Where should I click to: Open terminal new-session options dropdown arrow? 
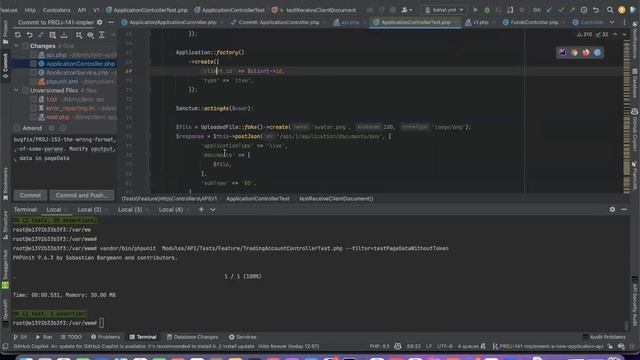point(213,209)
